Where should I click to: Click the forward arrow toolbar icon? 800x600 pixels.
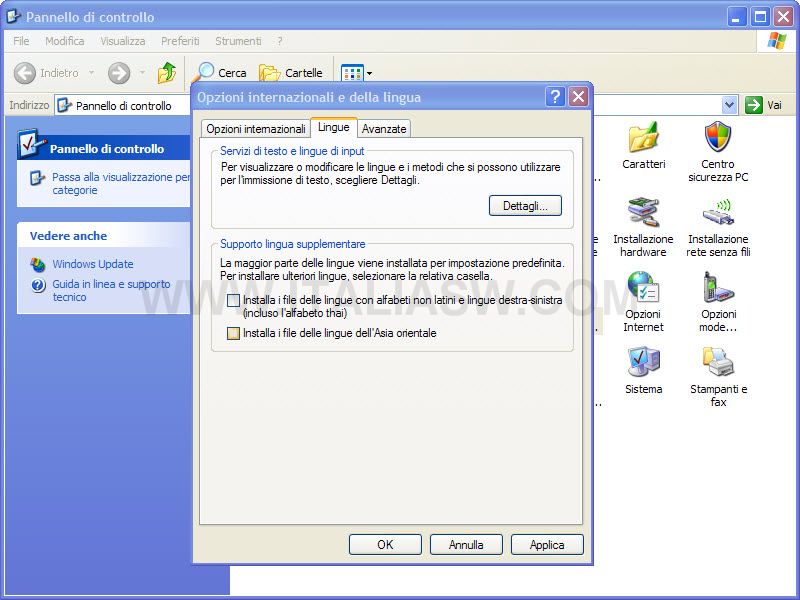pyautogui.click(x=119, y=73)
